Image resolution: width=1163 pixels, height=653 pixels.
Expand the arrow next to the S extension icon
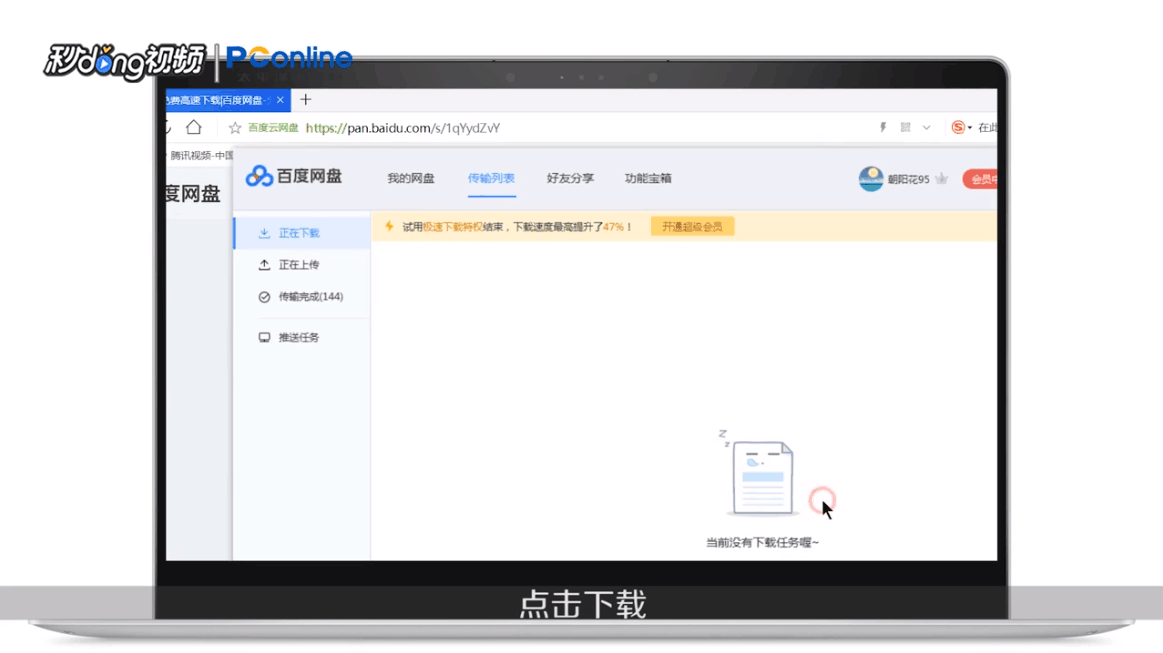click(x=971, y=127)
